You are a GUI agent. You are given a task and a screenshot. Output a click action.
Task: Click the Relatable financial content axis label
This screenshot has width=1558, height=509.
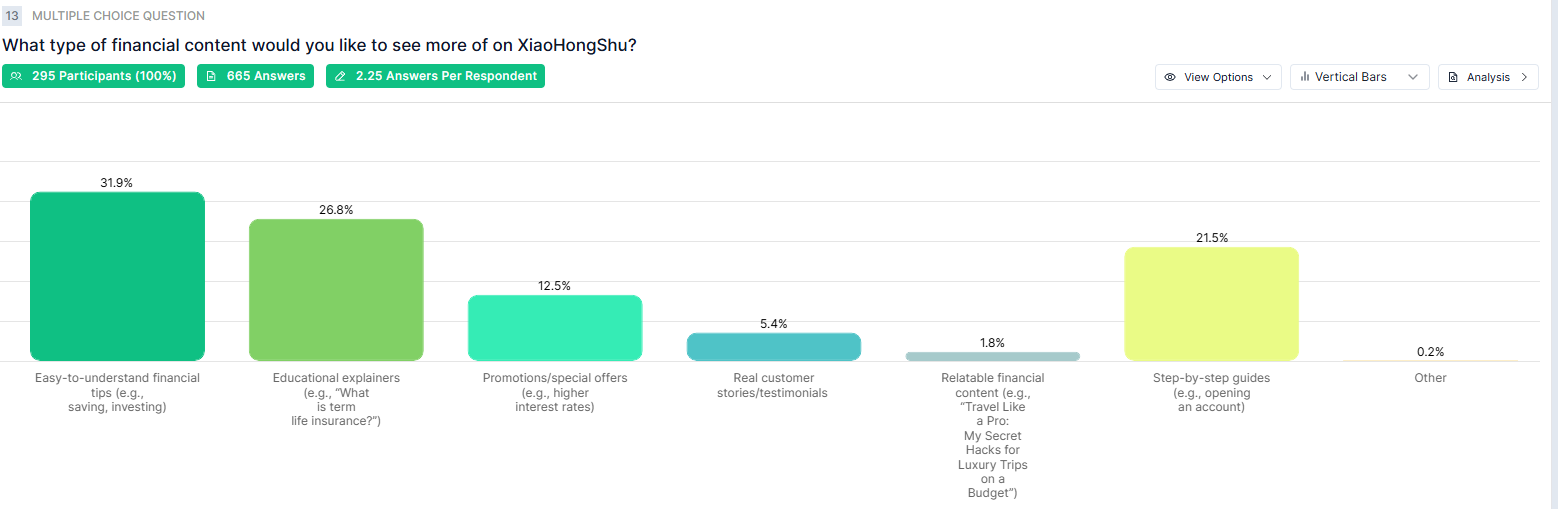[992, 435]
